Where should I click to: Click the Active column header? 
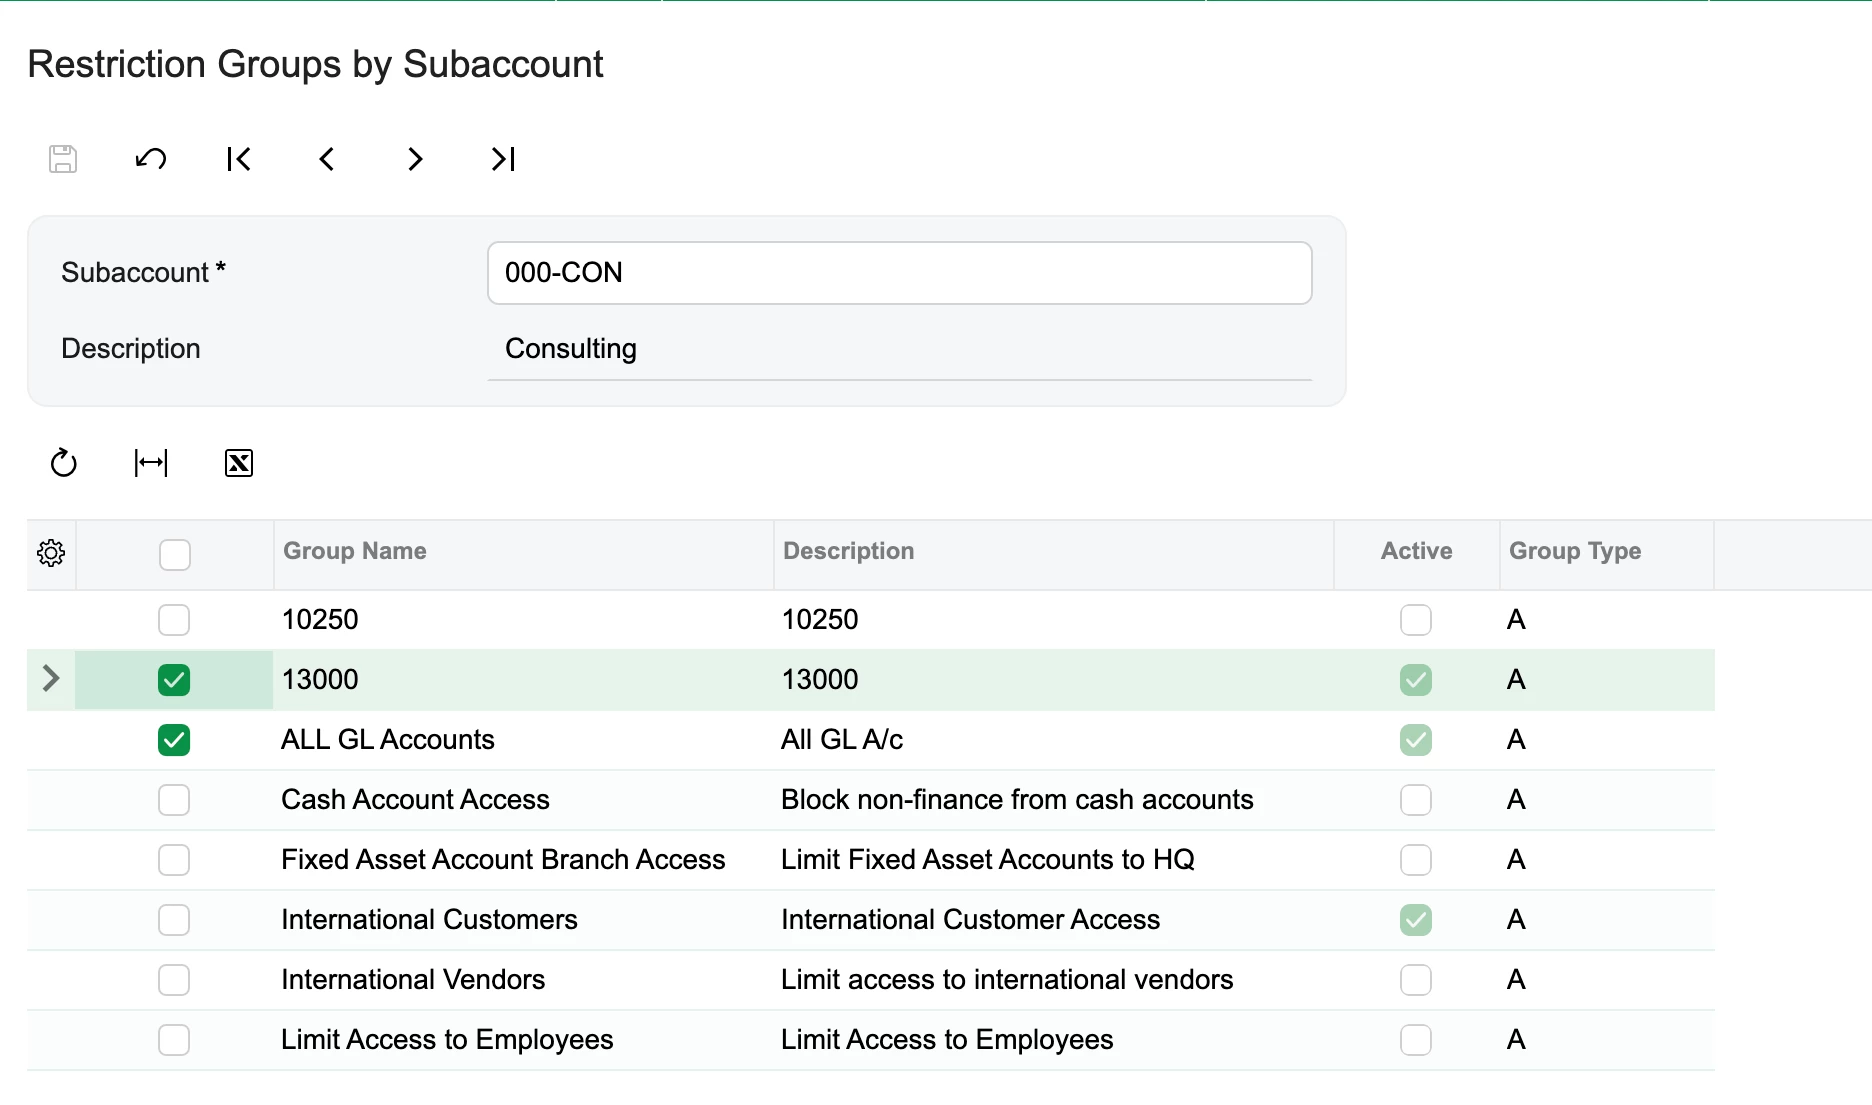(1416, 551)
